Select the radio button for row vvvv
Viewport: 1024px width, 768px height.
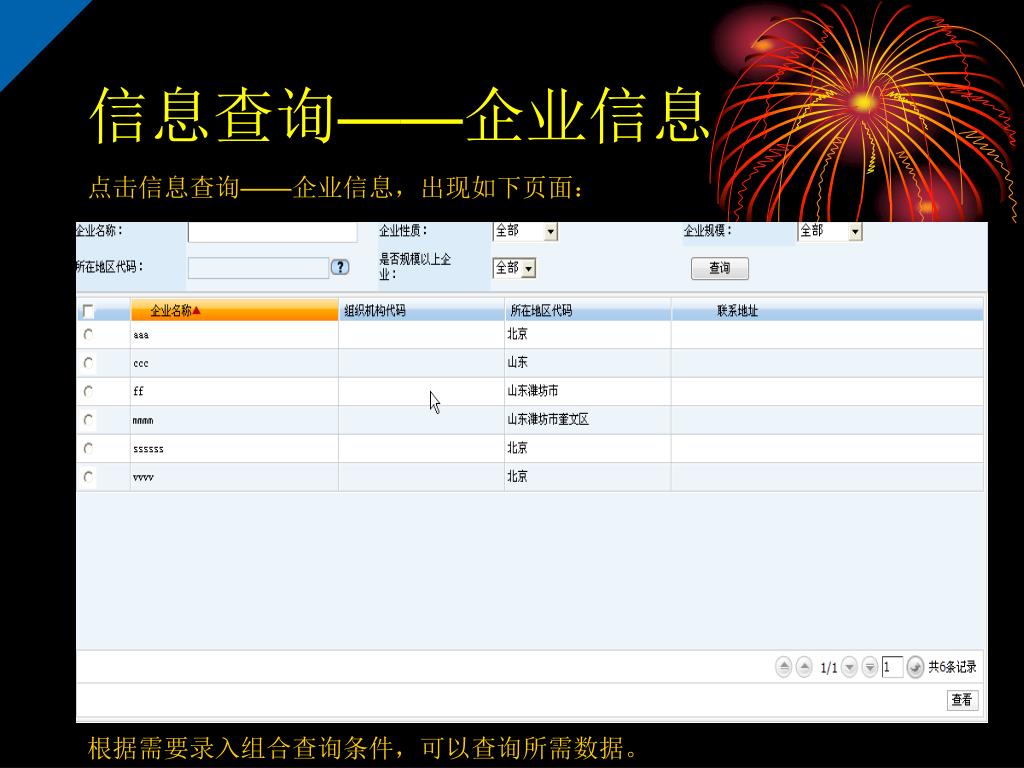[x=88, y=477]
